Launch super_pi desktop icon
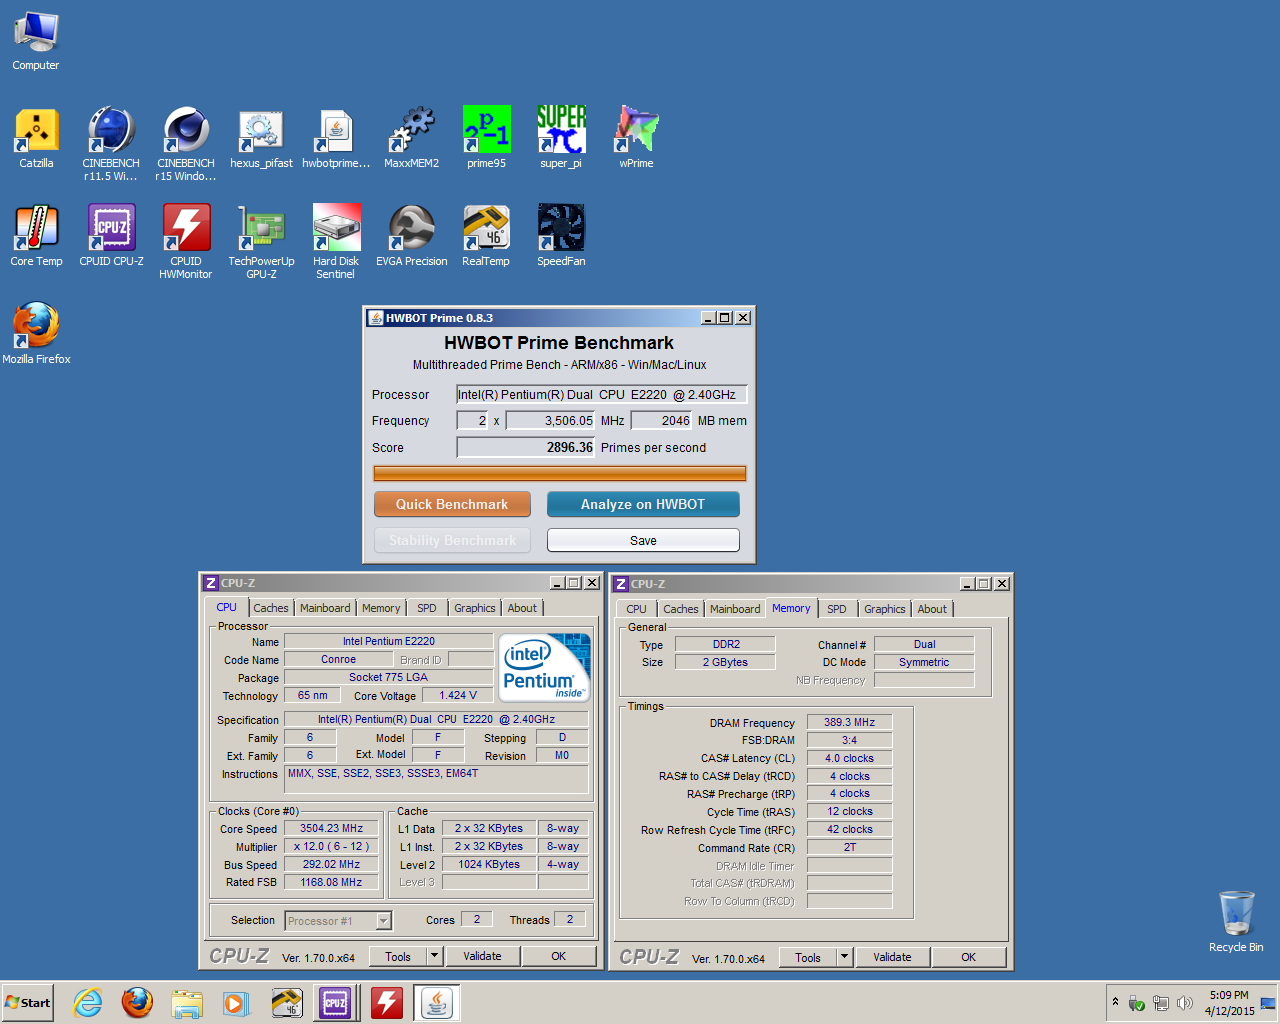Screen dimensions: 1280x1024 [x=561, y=138]
